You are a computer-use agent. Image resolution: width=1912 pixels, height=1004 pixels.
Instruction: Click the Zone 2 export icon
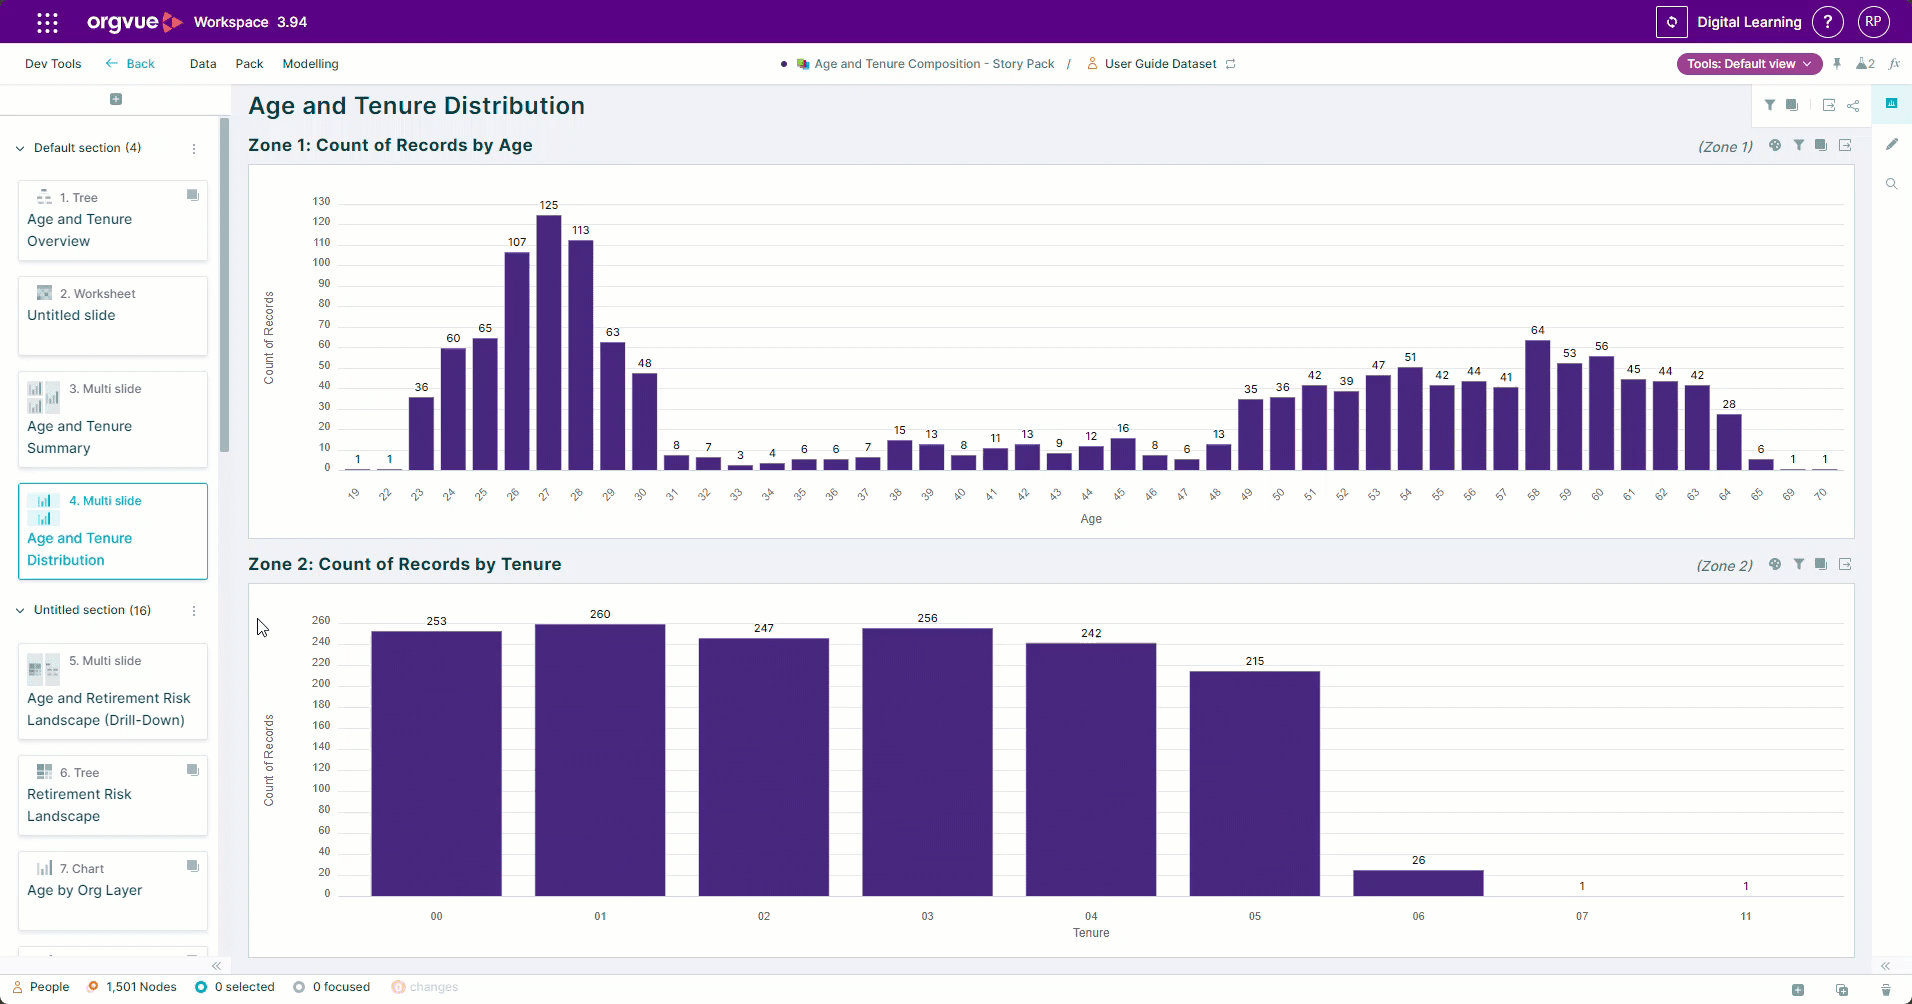1845,564
